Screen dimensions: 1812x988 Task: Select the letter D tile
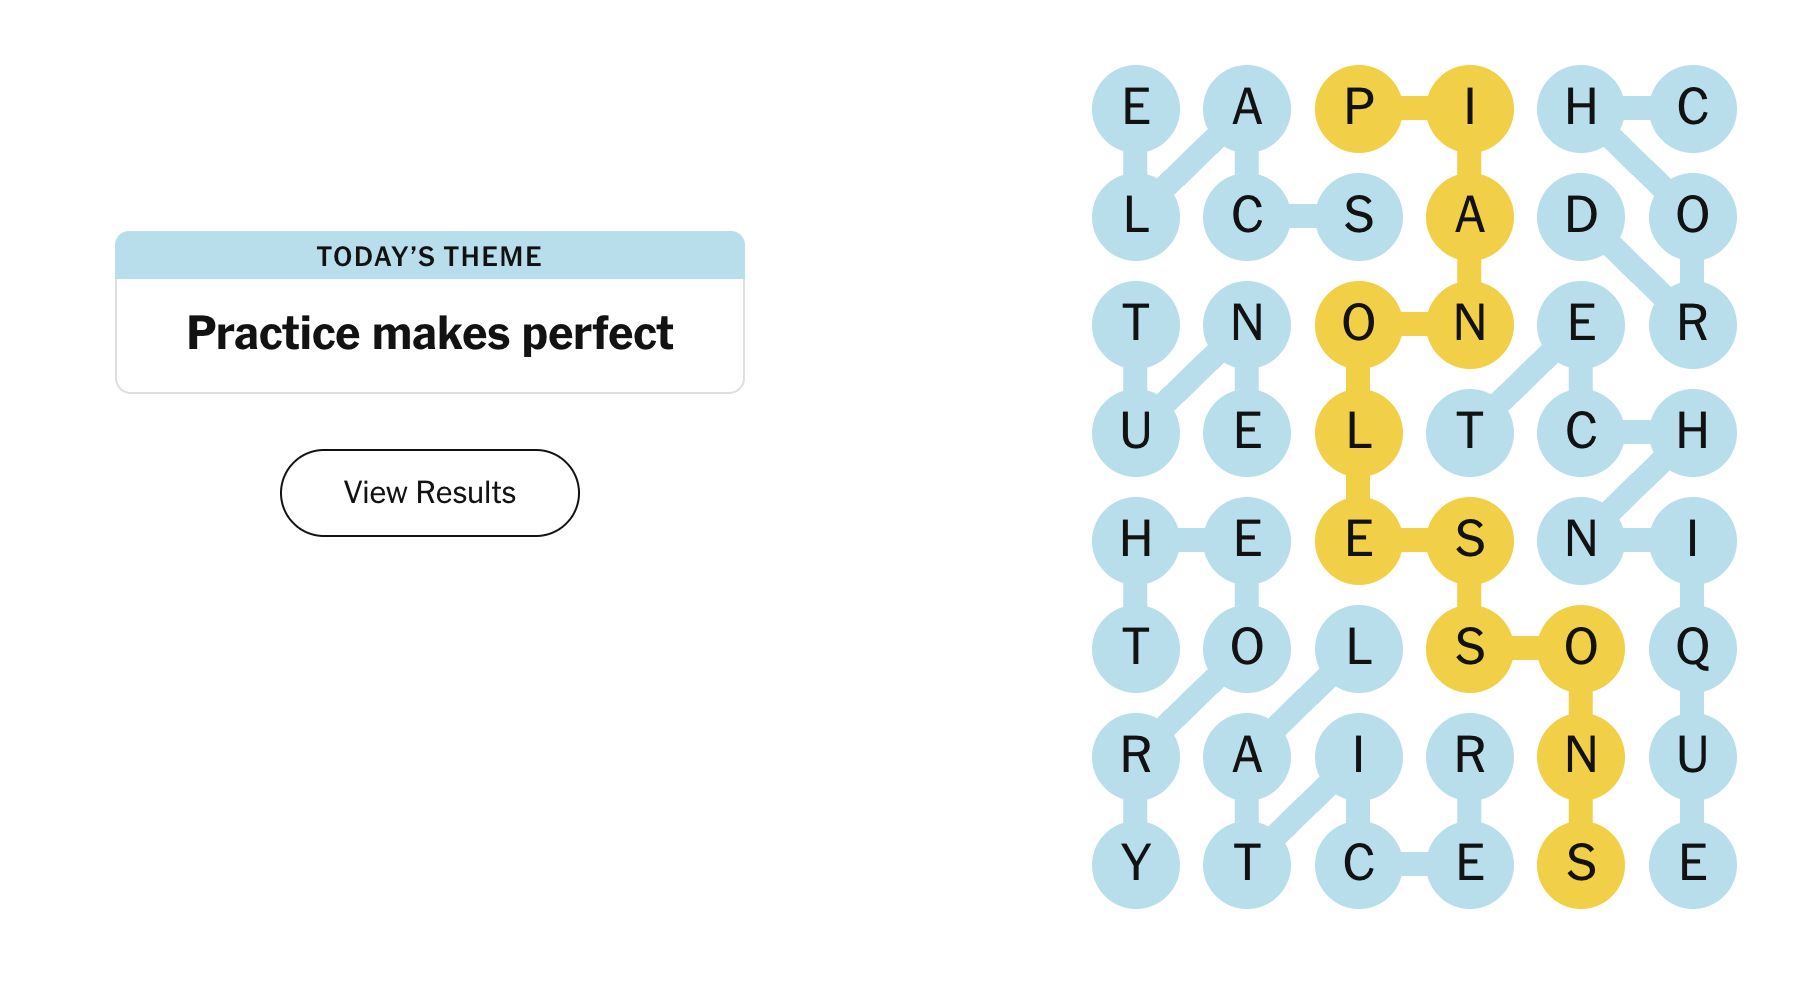point(1581,216)
